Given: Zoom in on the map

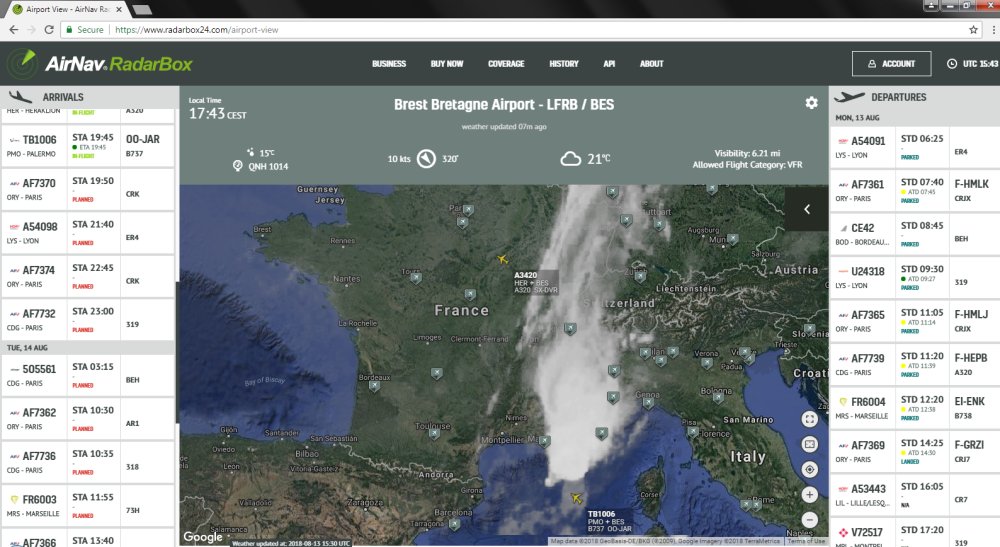Looking at the screenshot, I should [809, 495].
